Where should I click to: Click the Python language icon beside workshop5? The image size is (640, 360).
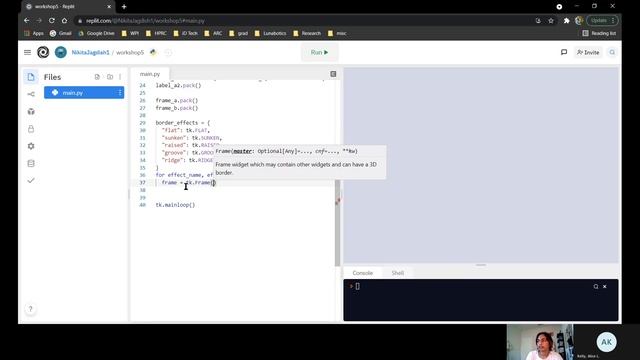tap(153, 52)
